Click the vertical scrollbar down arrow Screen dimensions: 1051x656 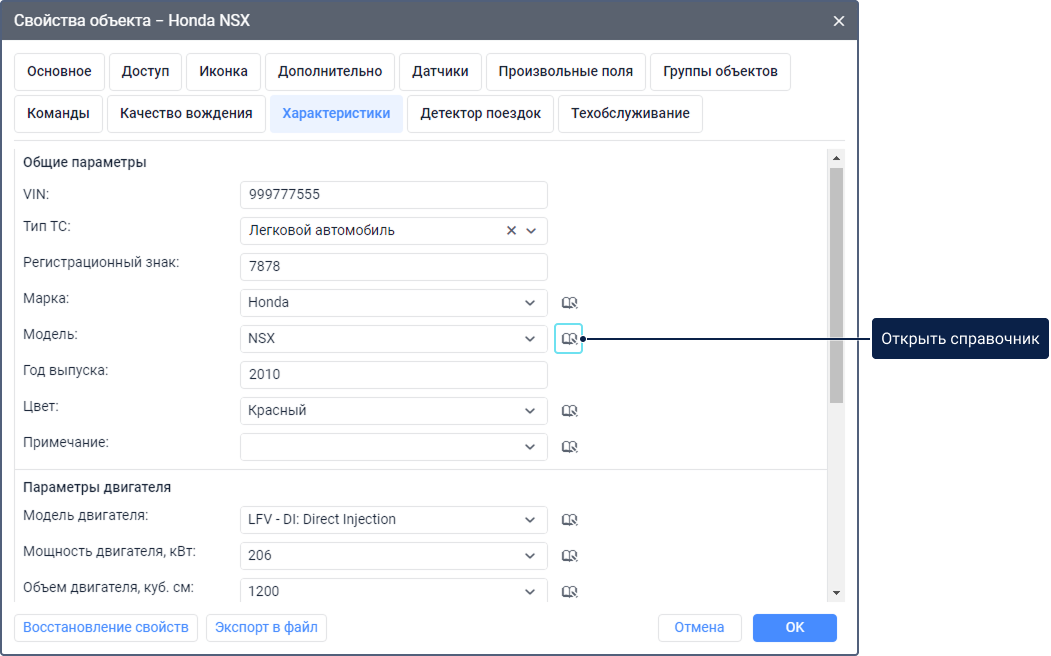pos(836,593)
